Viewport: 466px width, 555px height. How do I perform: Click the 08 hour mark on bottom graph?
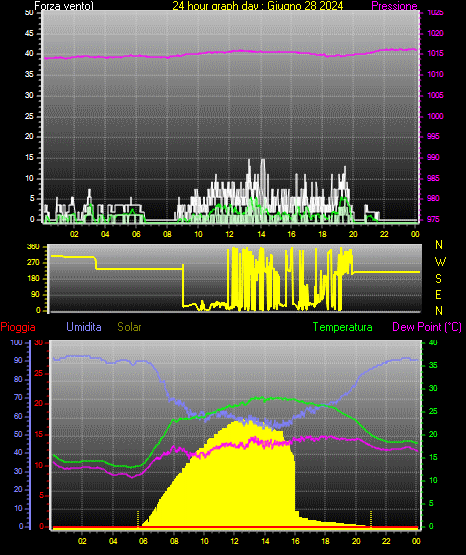[x=174, y=541]
